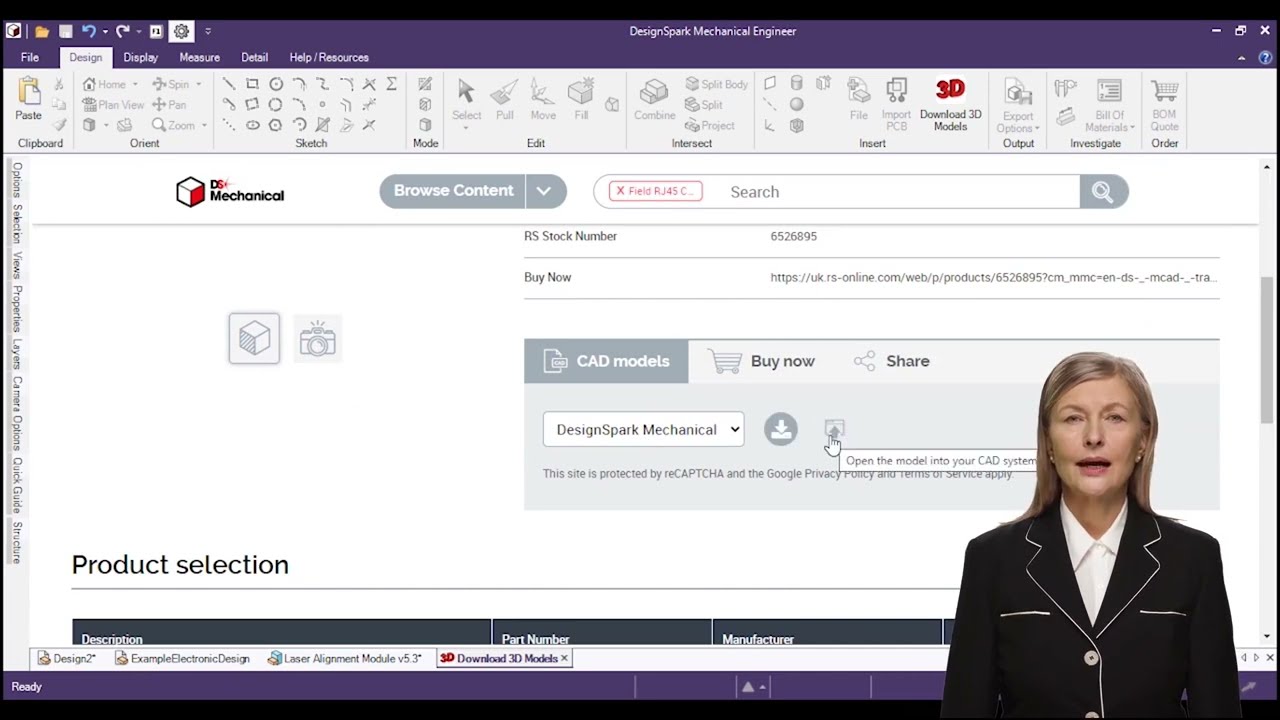
Task: Switch to the Detail ribbon tab
Action: click(254, 57)
